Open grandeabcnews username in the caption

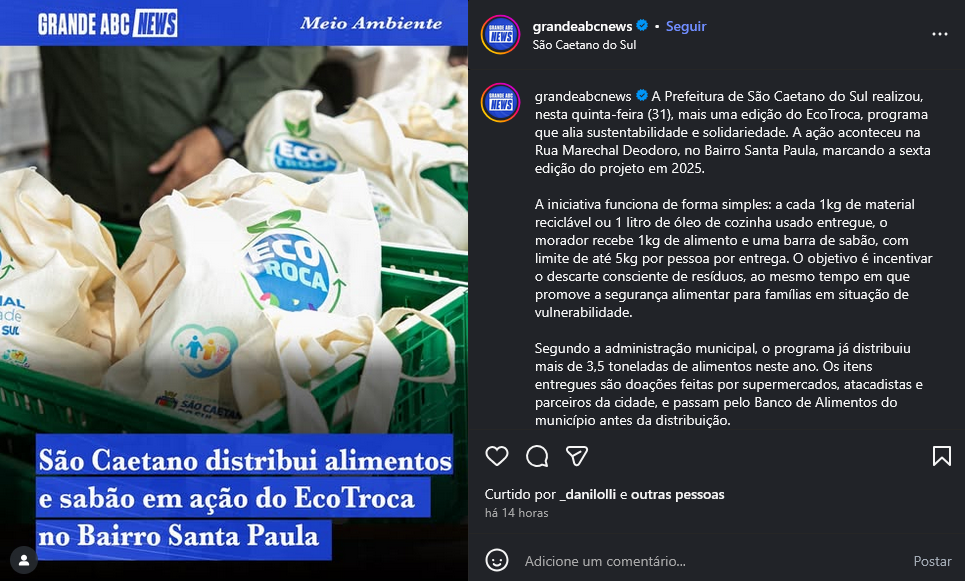[583, 96]
